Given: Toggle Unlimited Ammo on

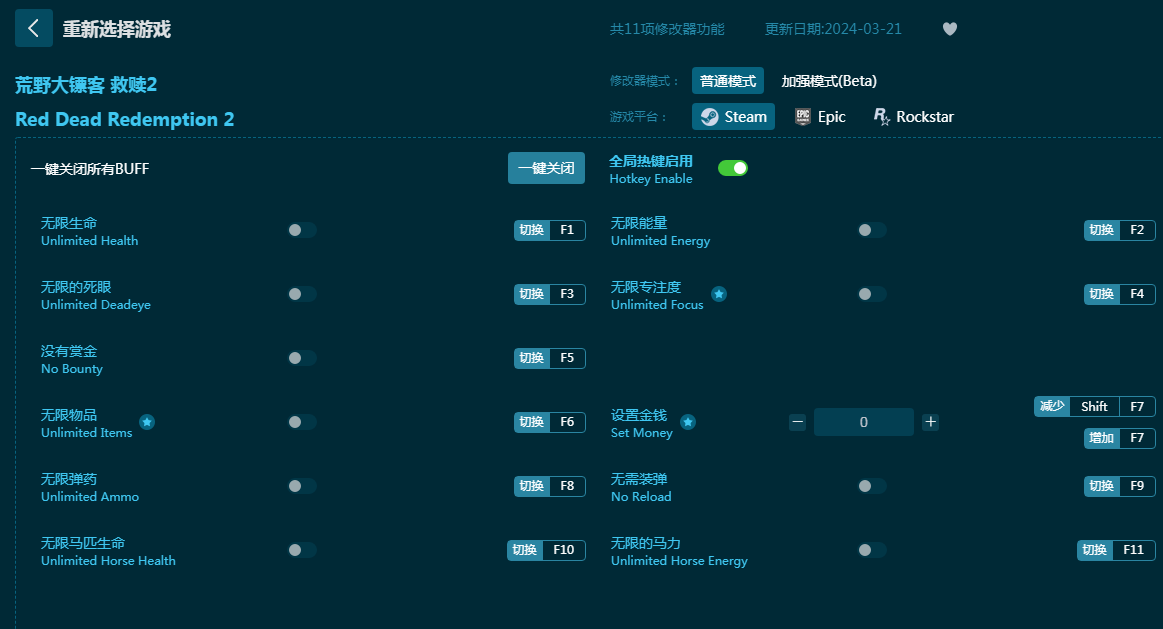Looking at the screenshot, I should point(302,486).
